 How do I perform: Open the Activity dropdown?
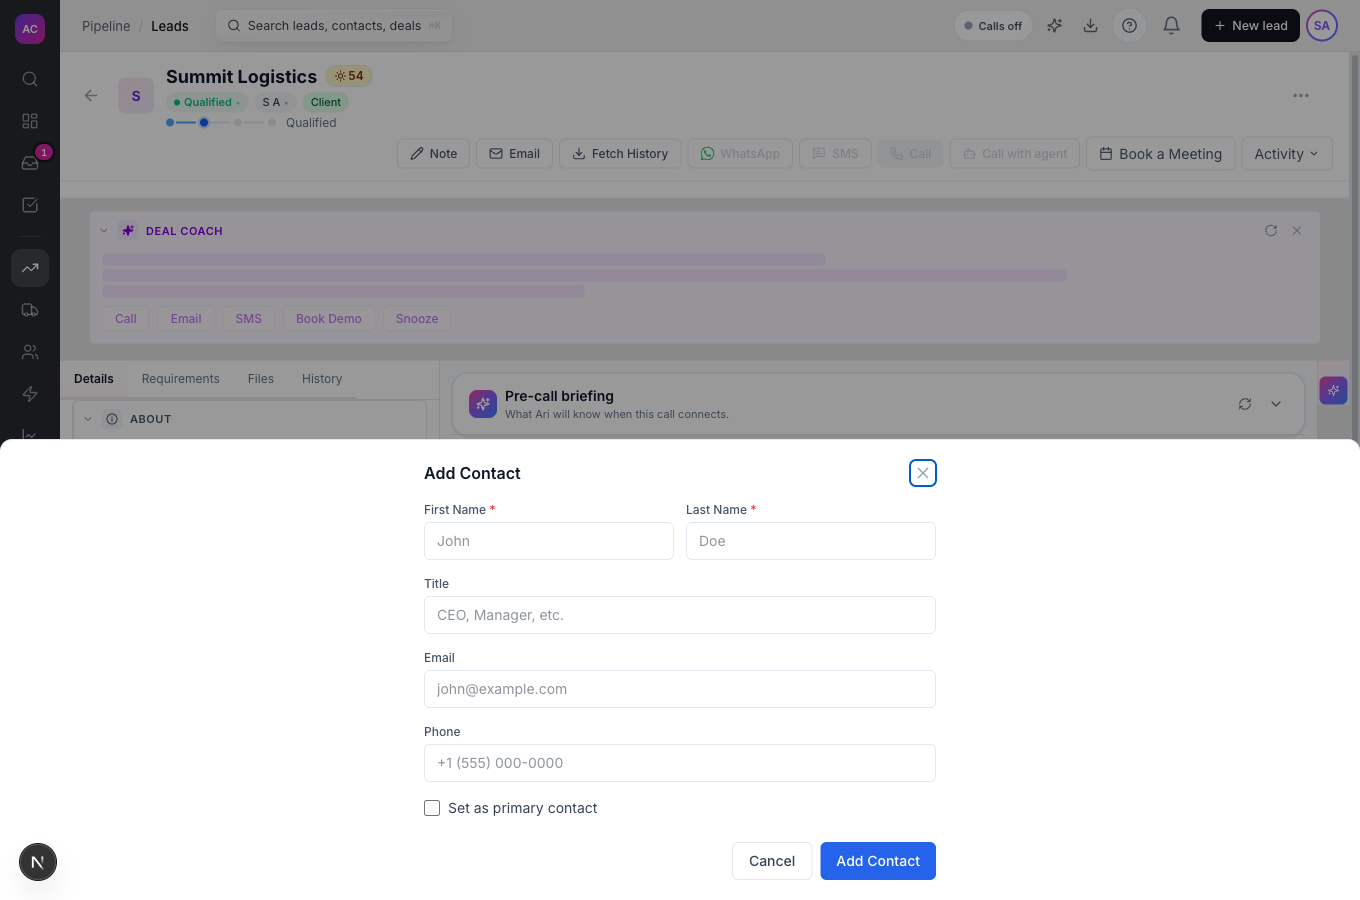coord(1287,154)
